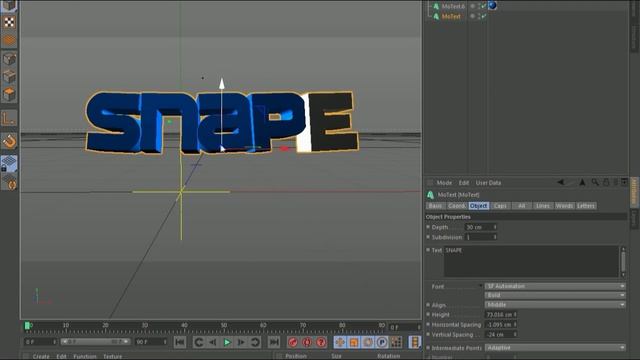
Task: Go to end of animation
Action: point(274,342)
